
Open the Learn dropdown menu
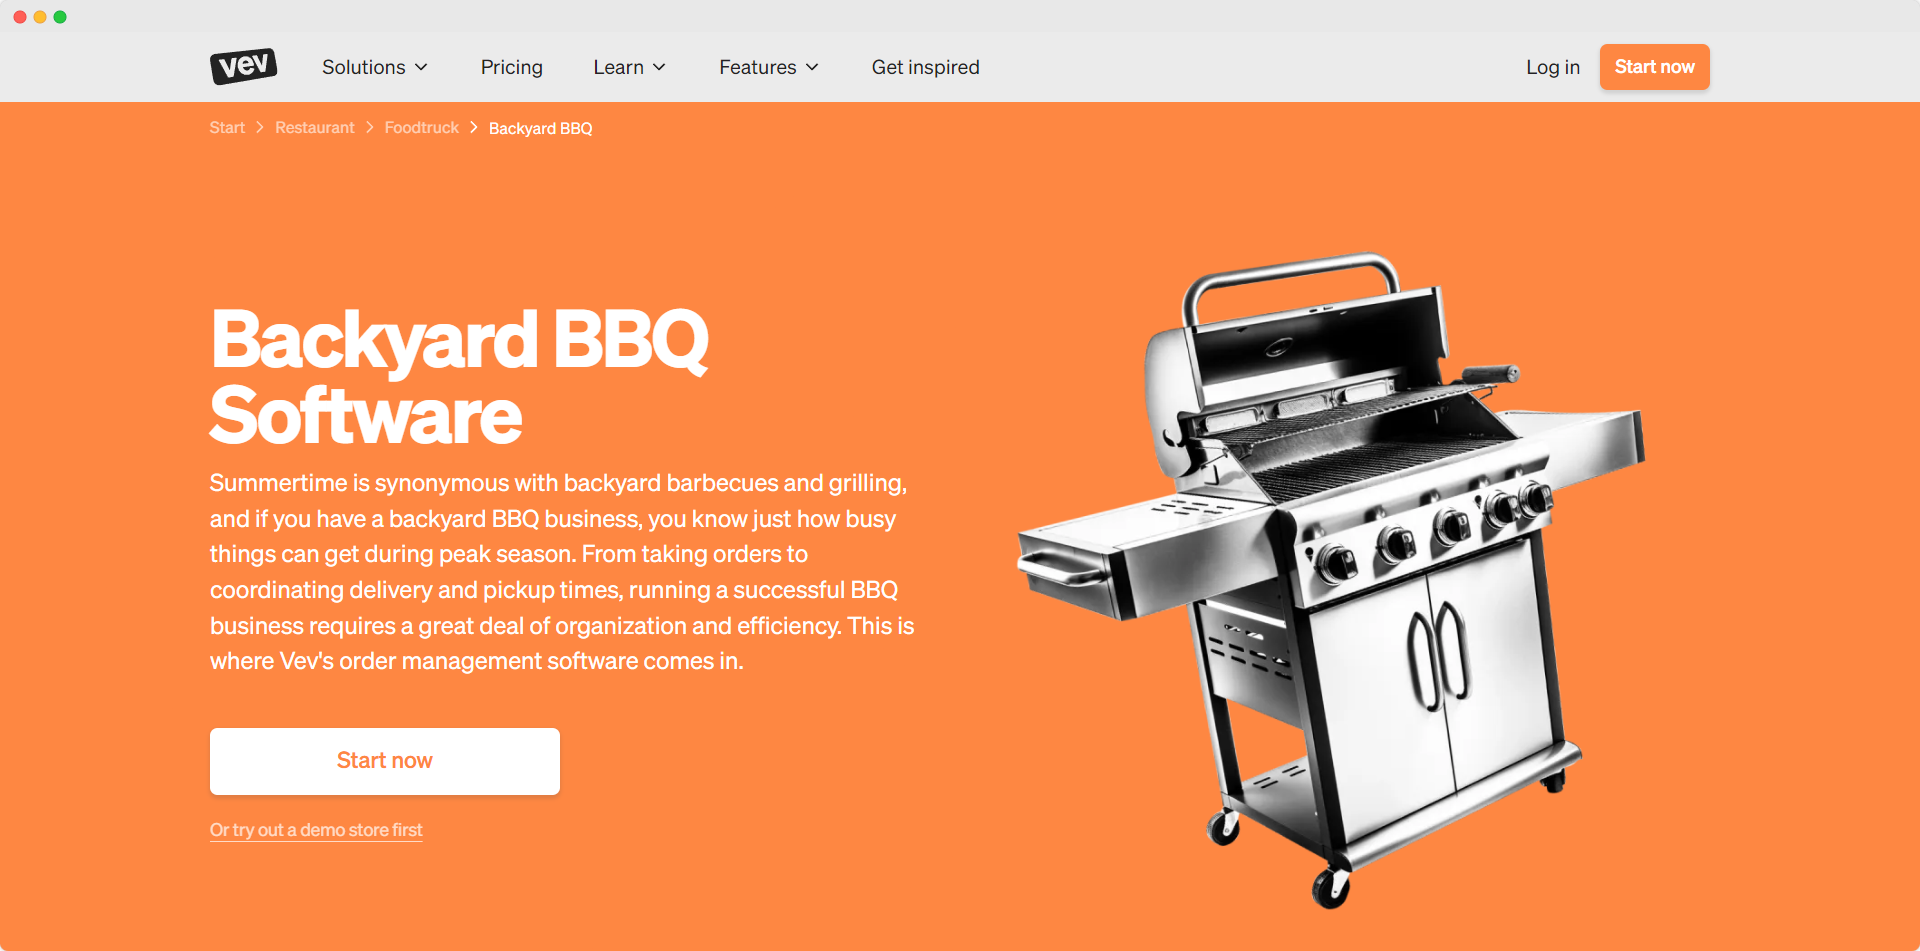tap(629, 67)
